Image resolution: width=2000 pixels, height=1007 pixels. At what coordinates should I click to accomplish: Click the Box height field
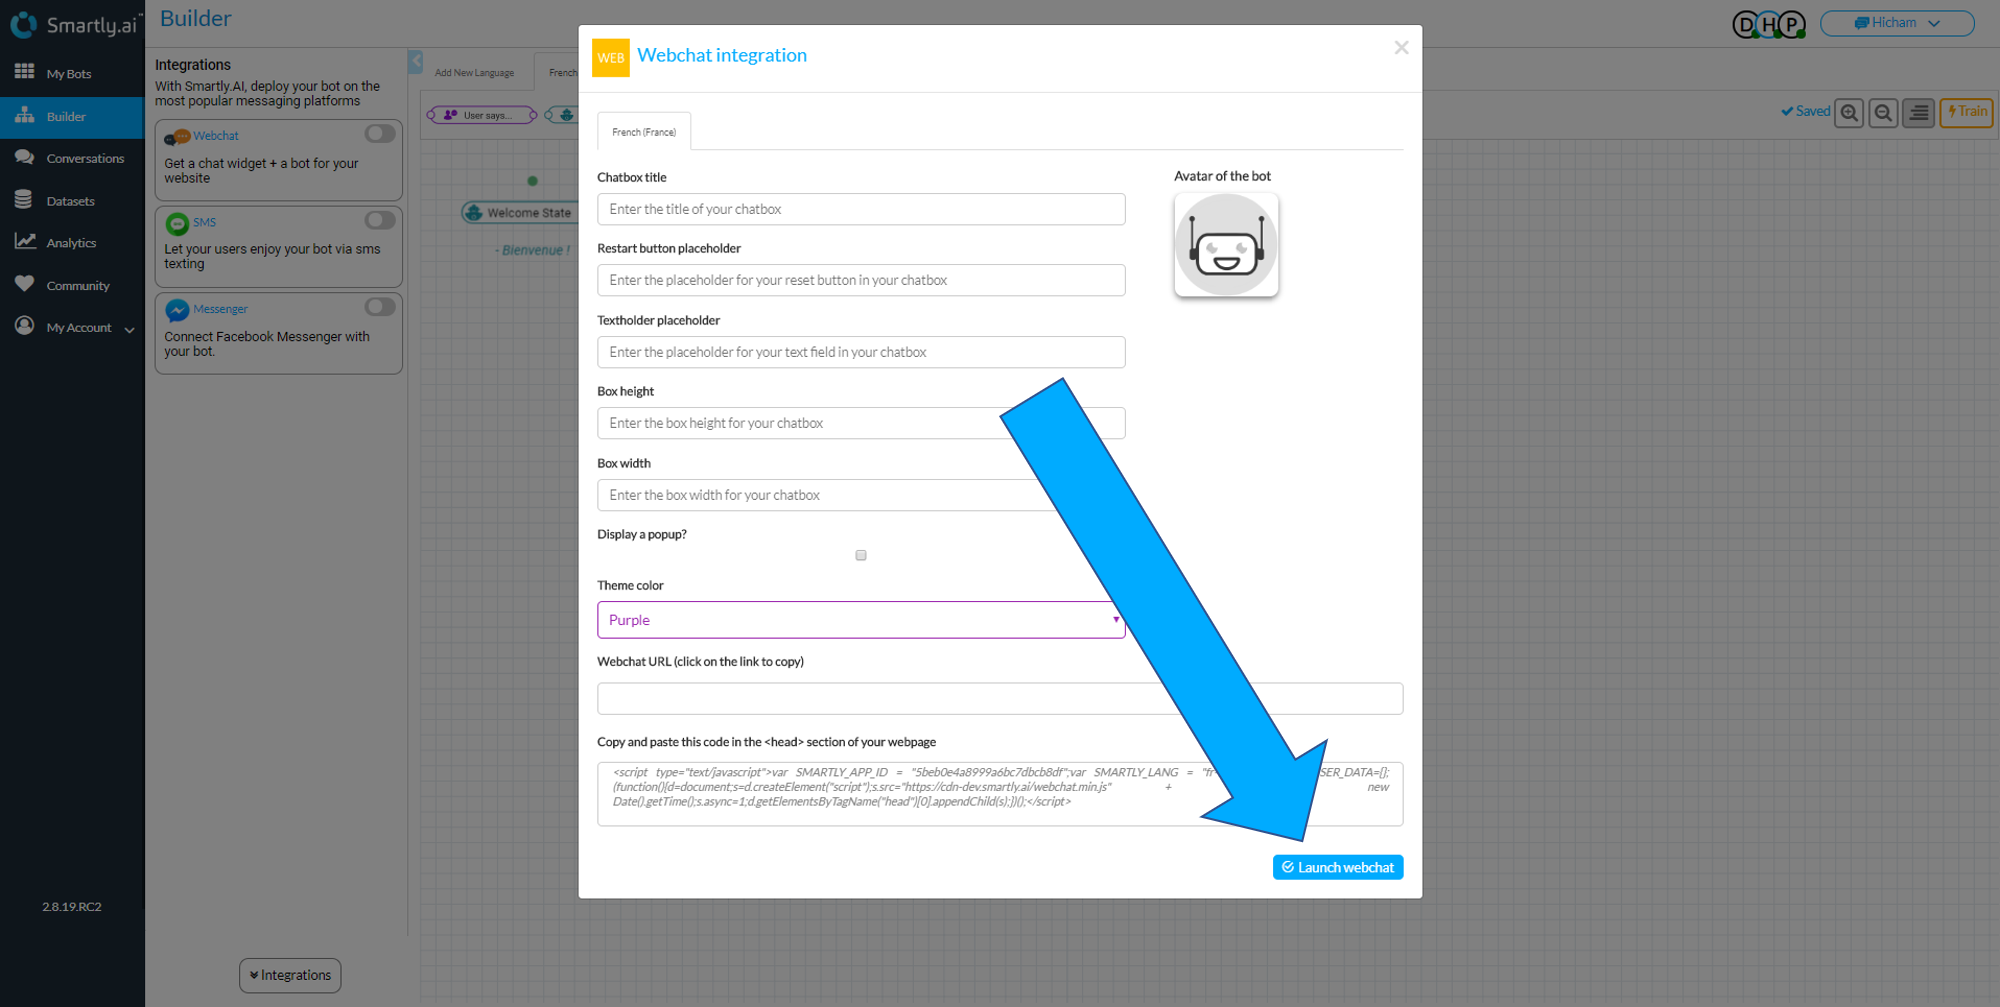point(861,423)
